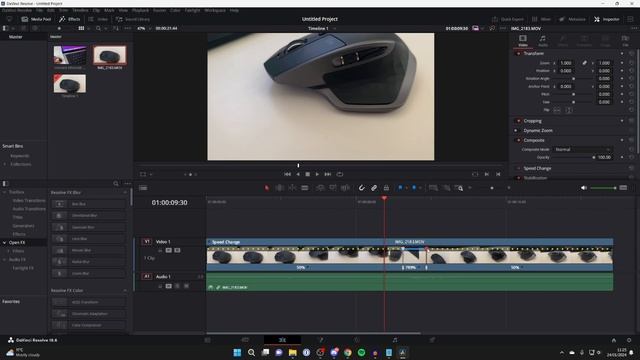
Task: Select the red Selection Mode arrow tool
Action: coord(267,188)
